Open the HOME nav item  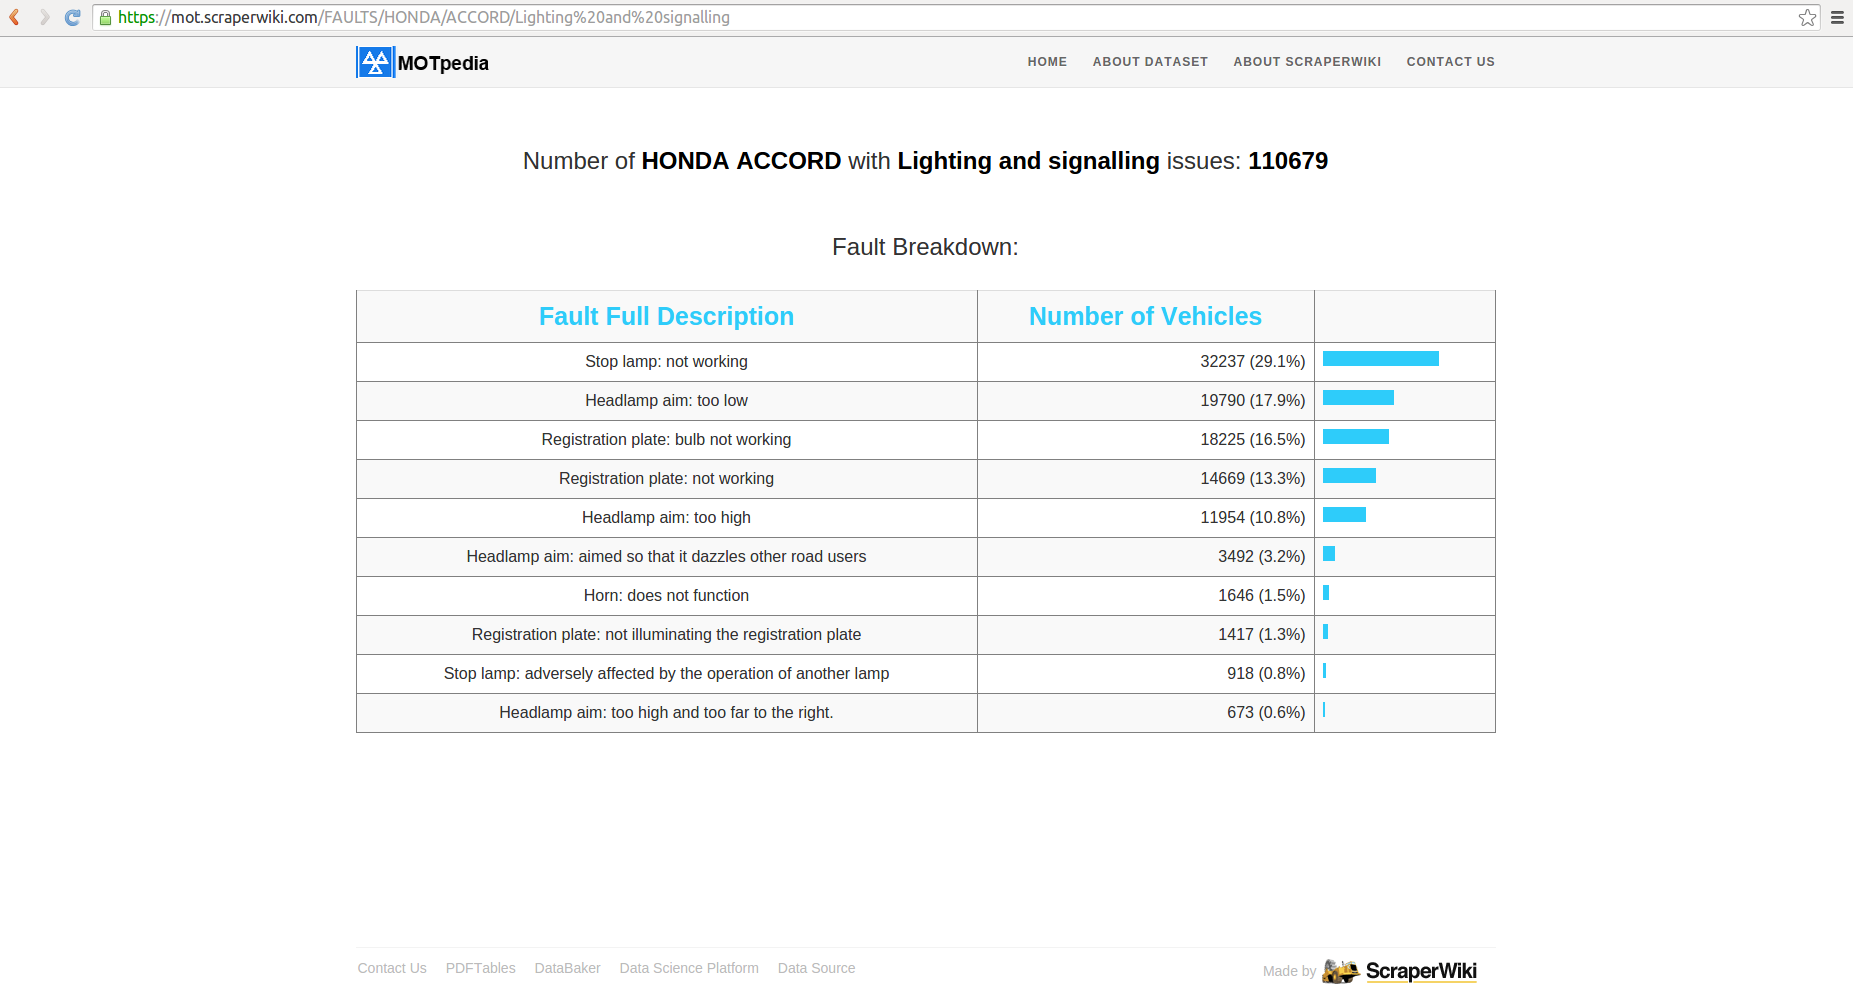click(1047, 62)
